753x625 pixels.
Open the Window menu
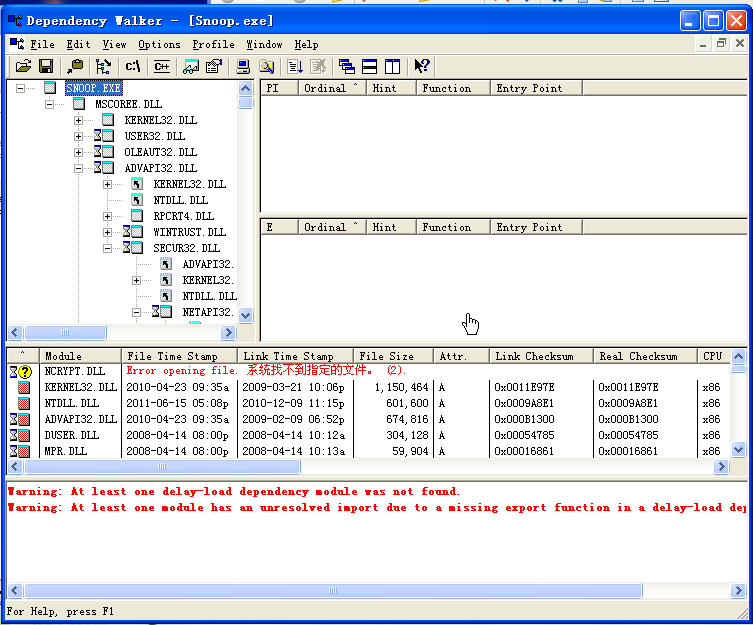click(265, 44)
